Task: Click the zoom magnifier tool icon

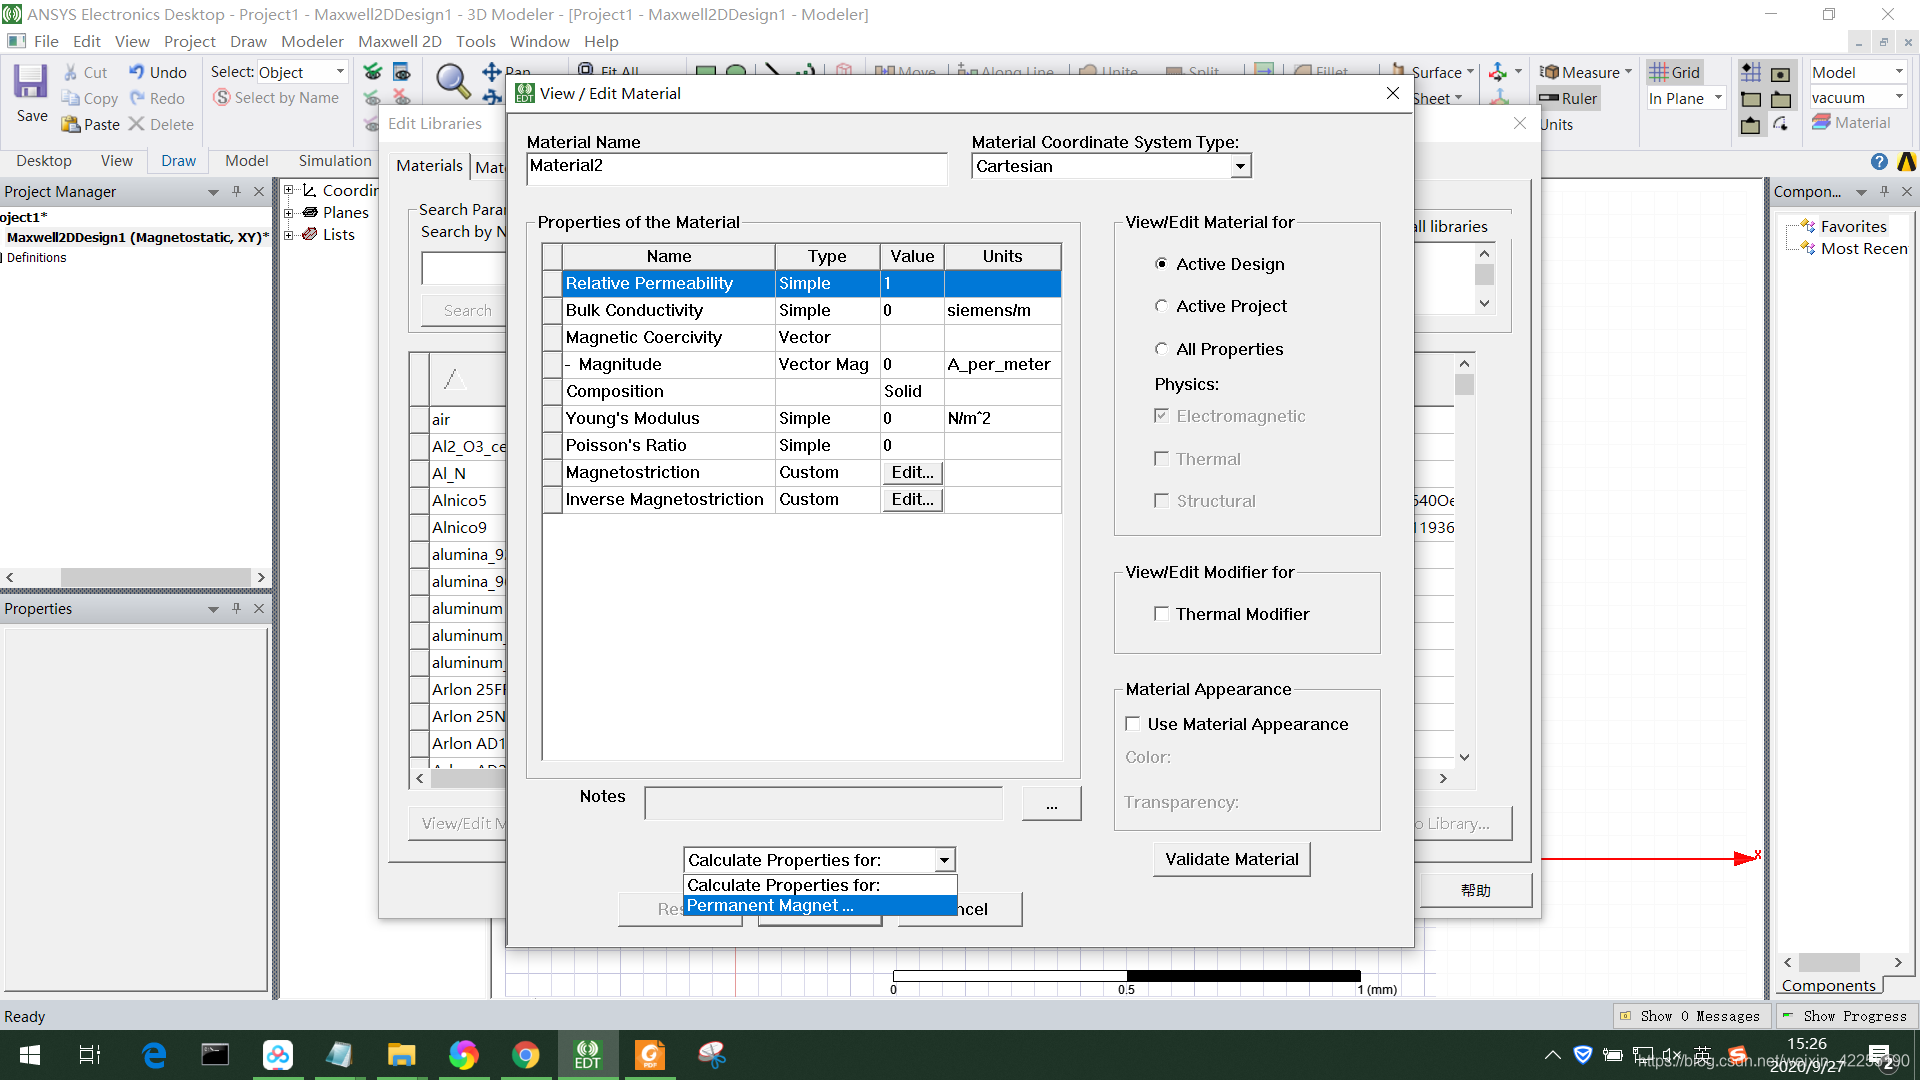Action: point(452,81)
